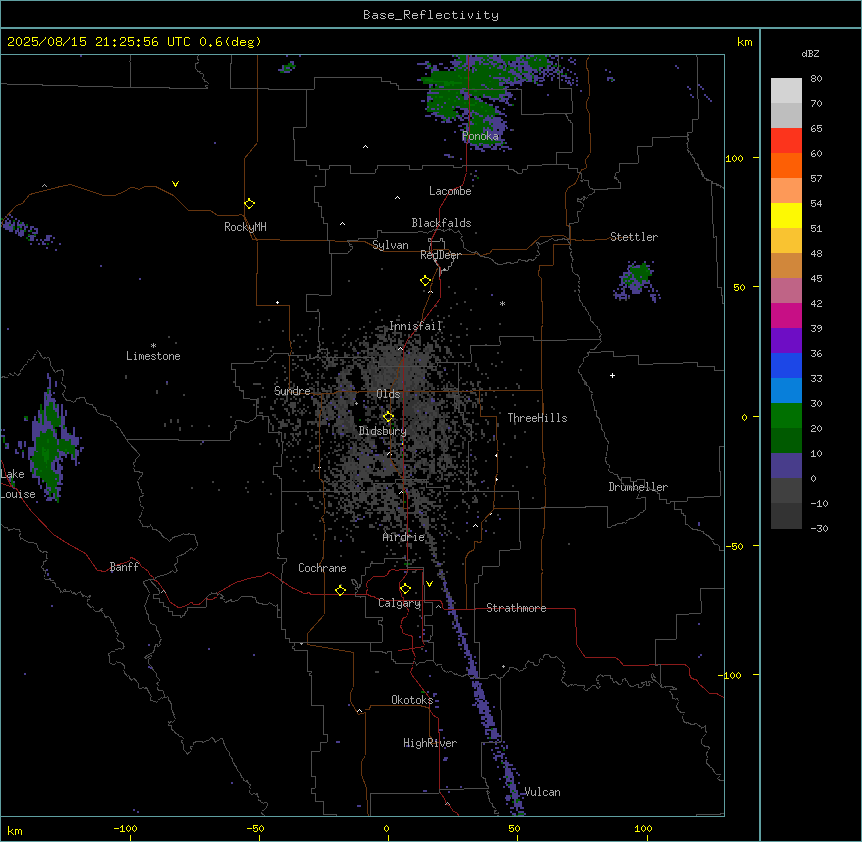This screenshot has width=862, height=842.
Task: Click the slate purple swatch between 10 and 0
Action: tap(786, 466)
